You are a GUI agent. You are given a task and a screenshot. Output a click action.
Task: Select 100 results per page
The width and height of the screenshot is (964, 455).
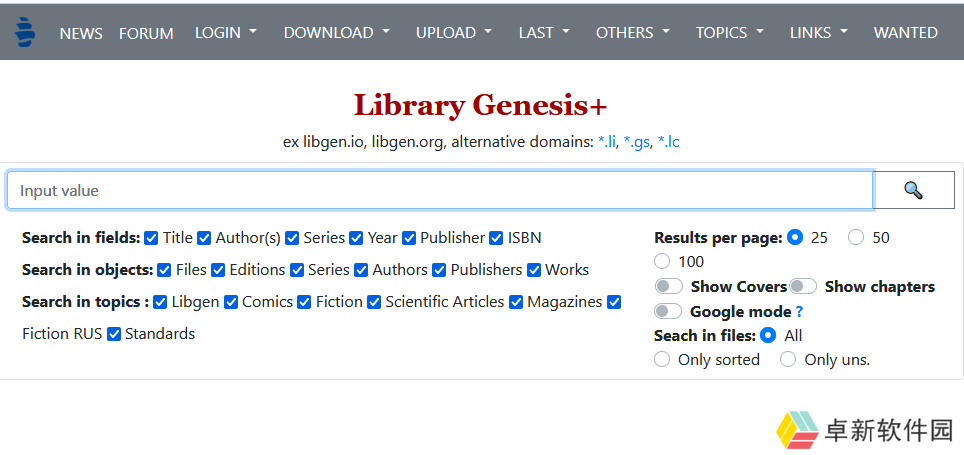[662, 262]
